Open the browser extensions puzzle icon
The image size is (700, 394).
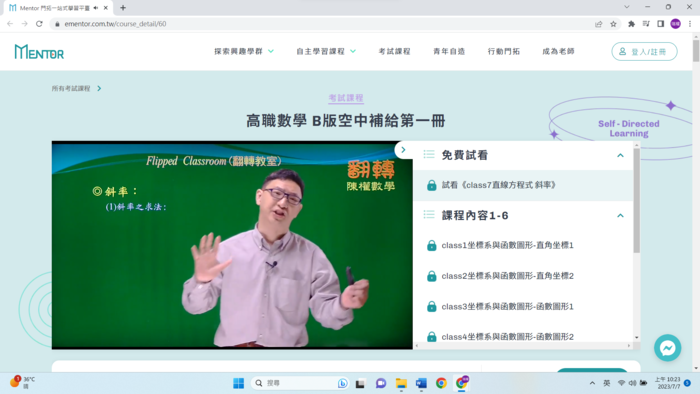631,24
